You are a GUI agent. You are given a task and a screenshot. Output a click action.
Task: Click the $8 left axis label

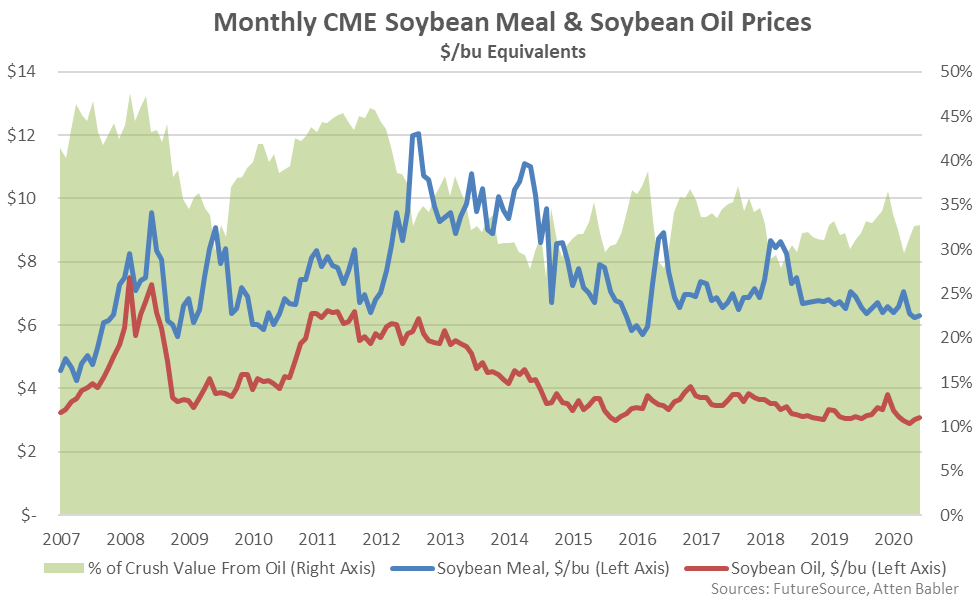click(x=26, y=261)
